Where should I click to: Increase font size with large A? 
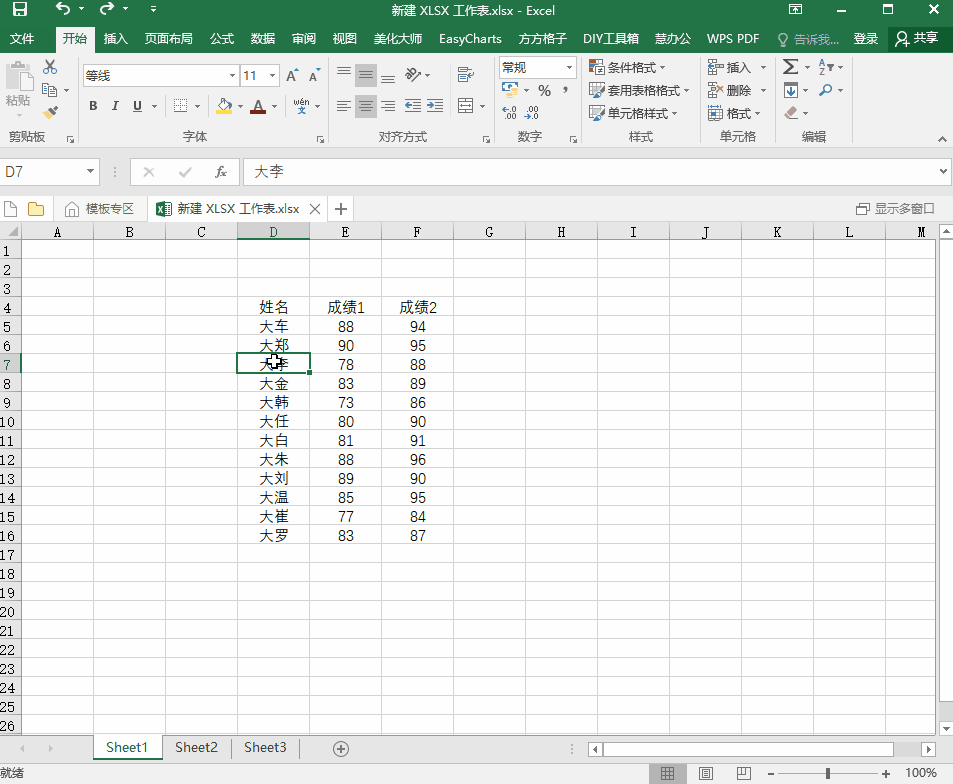tap(292, 75)
